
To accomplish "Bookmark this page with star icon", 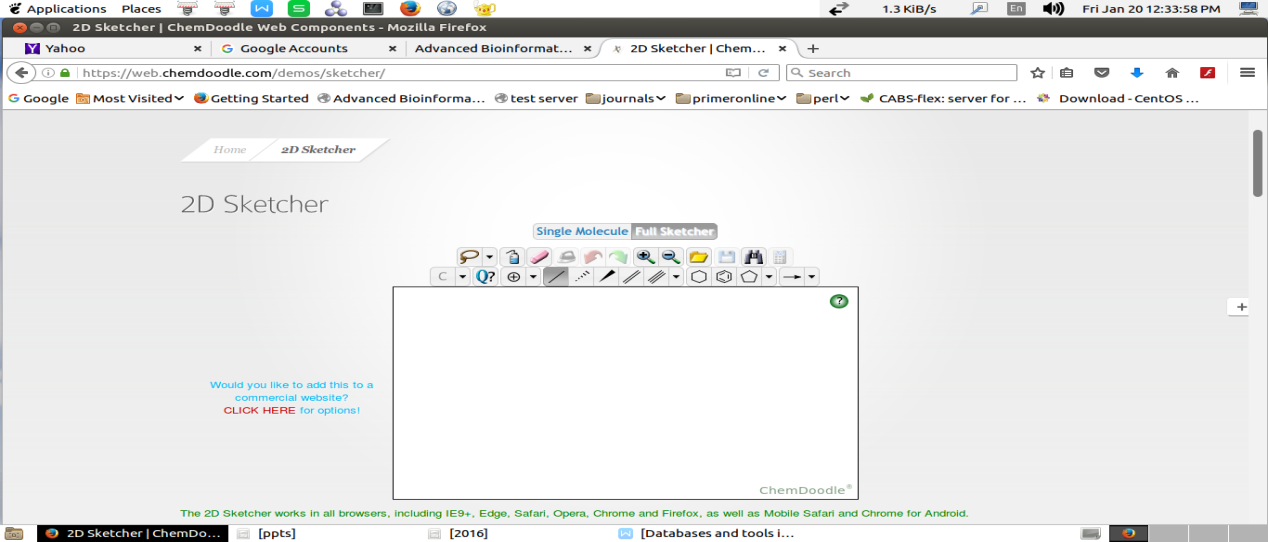I will (1038, 73).
